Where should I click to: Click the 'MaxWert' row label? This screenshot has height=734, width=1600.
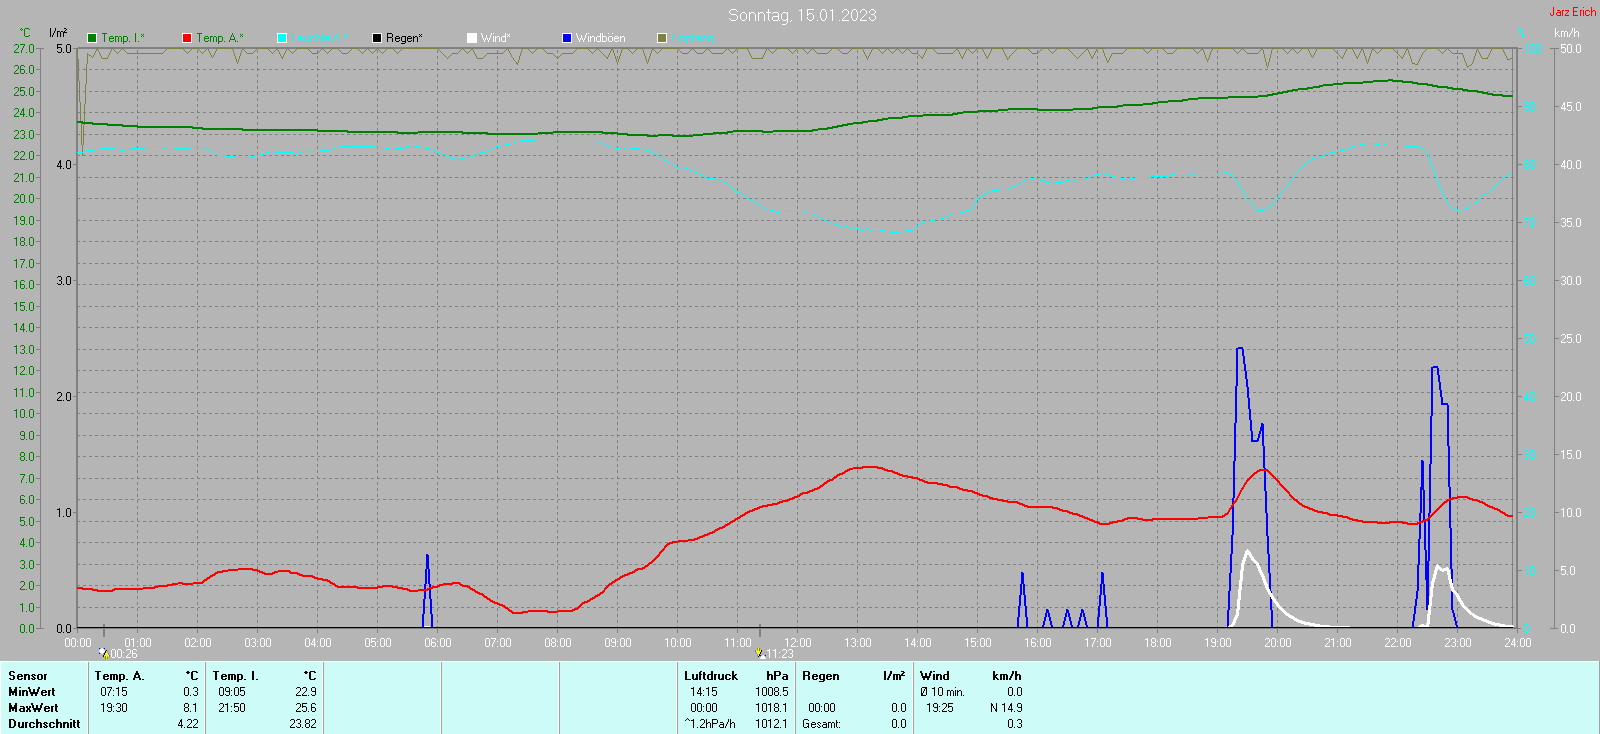33,708
